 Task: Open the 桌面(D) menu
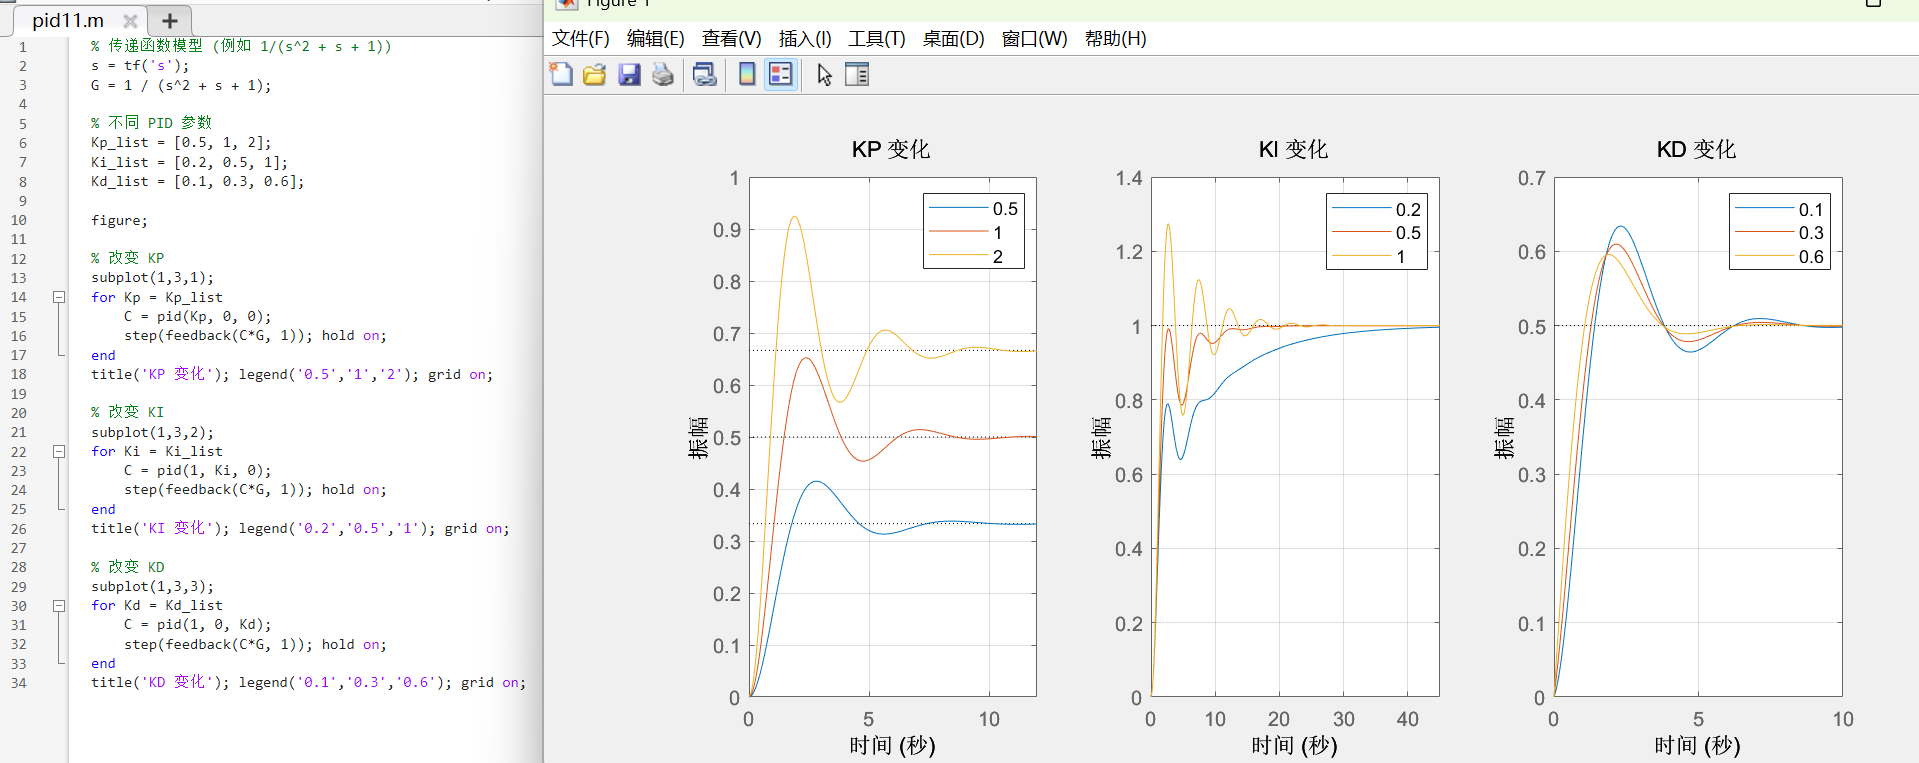954,38
